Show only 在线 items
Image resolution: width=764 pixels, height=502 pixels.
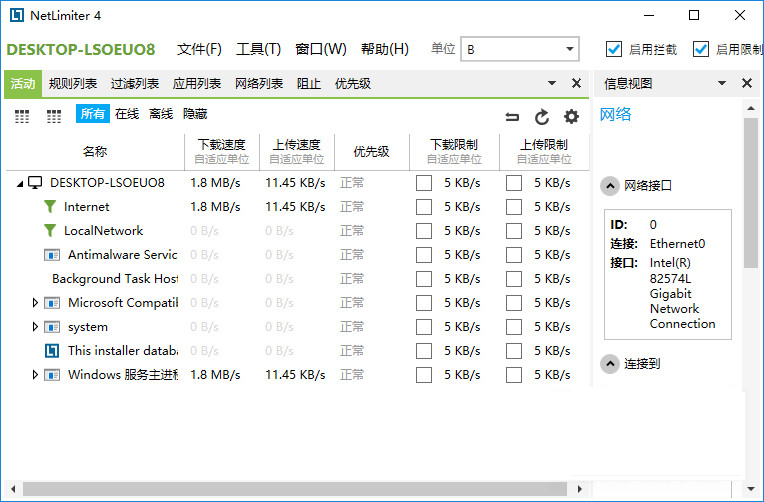click(x=127, y=114)
